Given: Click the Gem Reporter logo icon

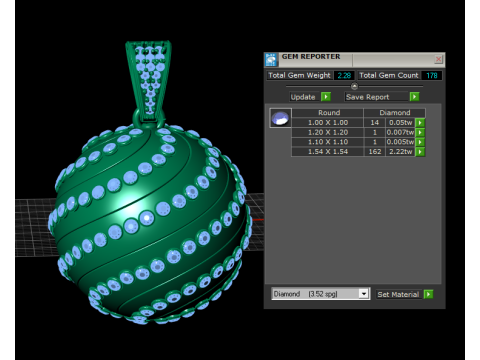Looking at the screenshot, I should pos(271,60).
